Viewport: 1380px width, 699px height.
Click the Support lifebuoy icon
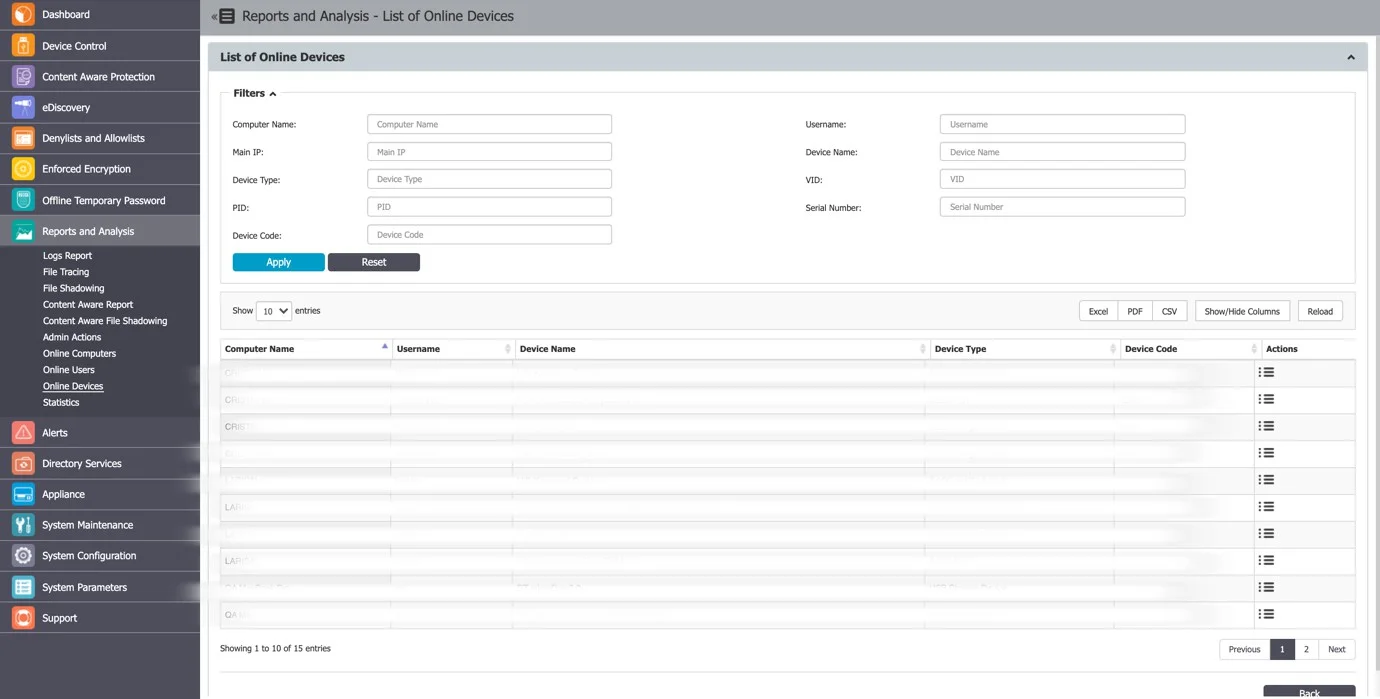pos(23,618)
